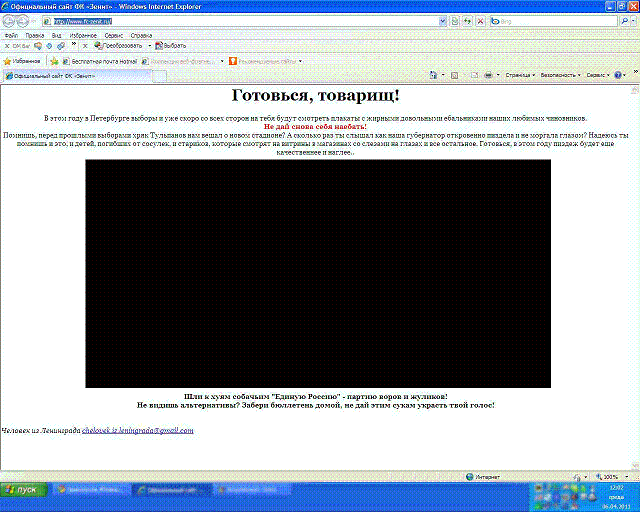Click the Refresh page icon
The width and height of the screenshot is (640, 512).
pyautogui.click(x=468, y=20)
